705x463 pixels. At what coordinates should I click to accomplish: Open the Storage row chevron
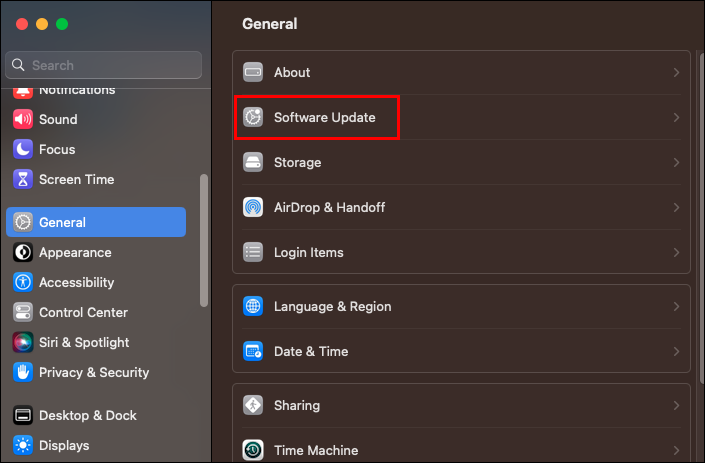pos(676,162)
